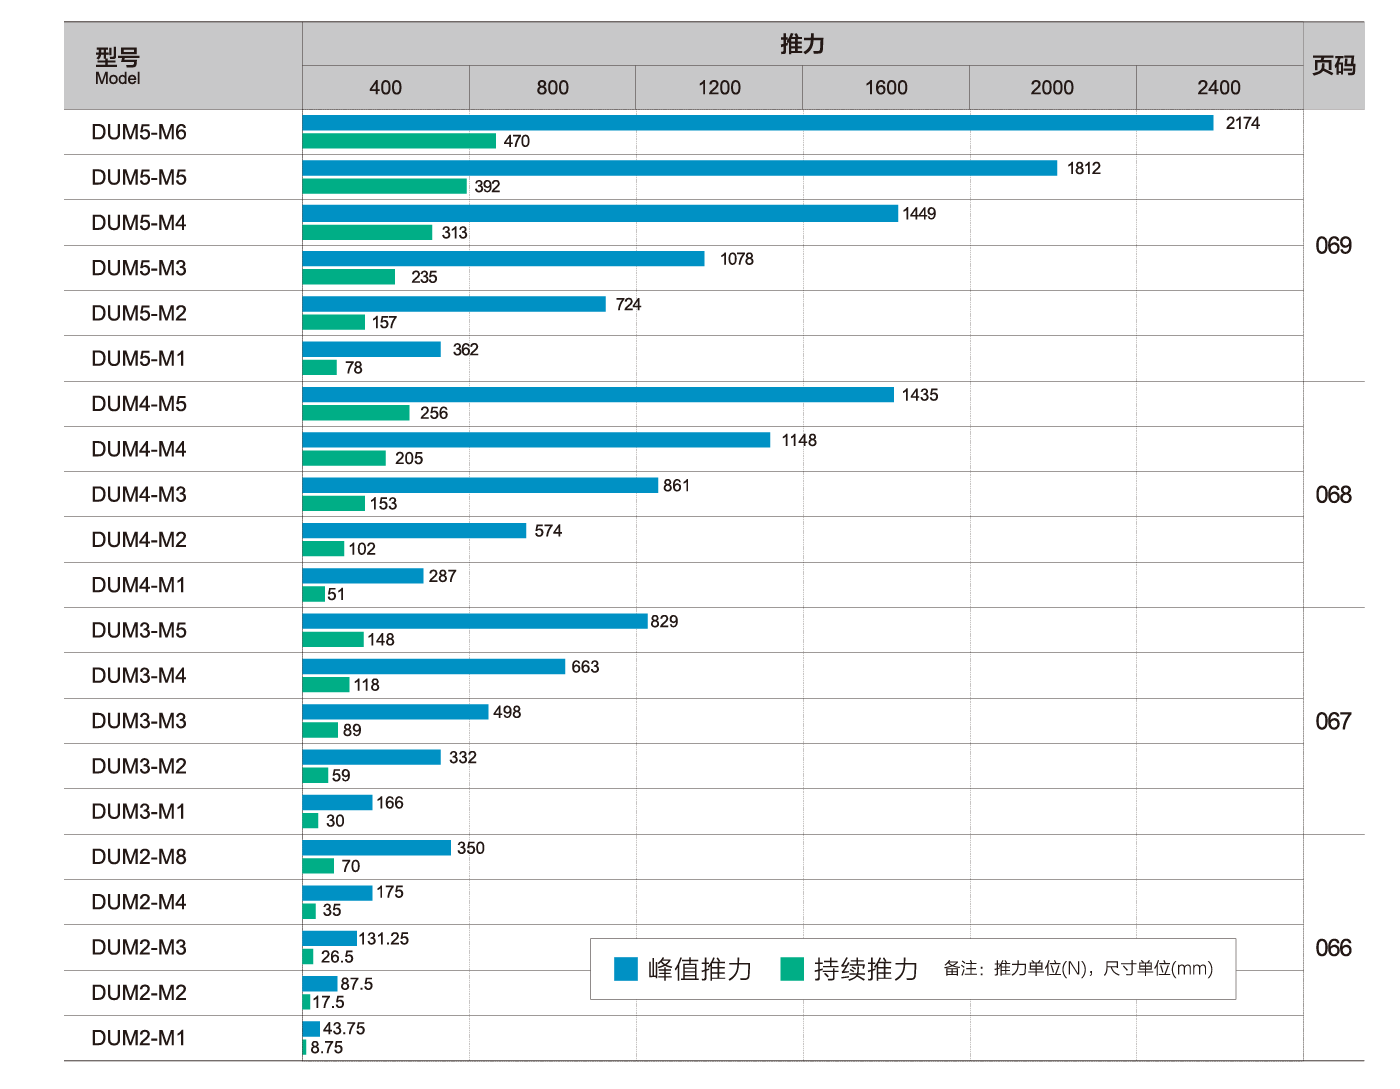Click the 2400 axis scale label
The image size is (1400, 1089).
1219,88
